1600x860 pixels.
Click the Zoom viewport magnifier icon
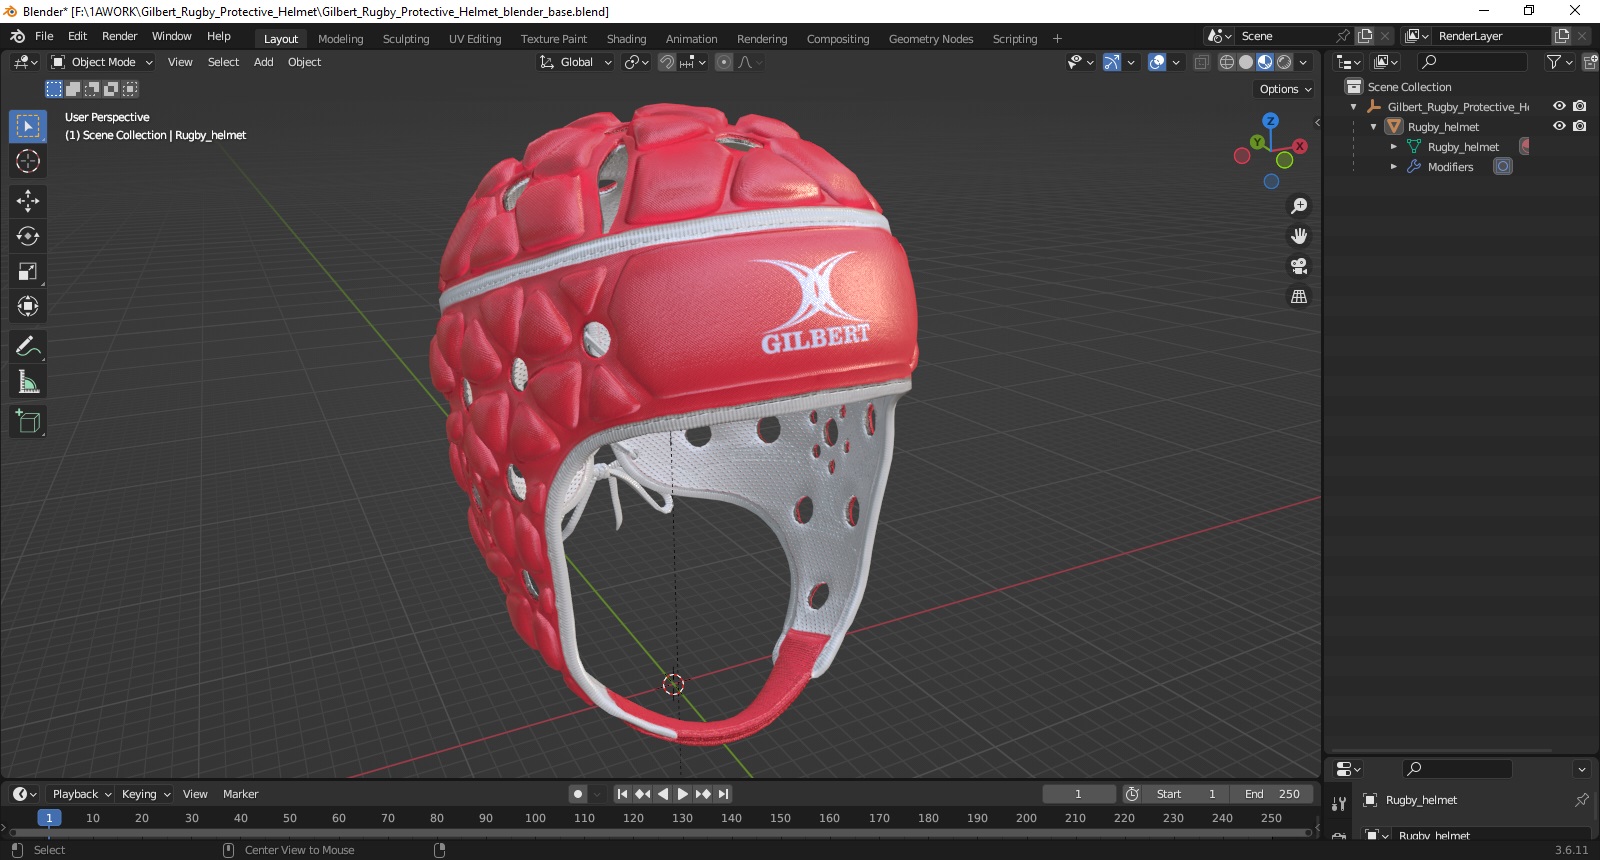click(1299, 206)
